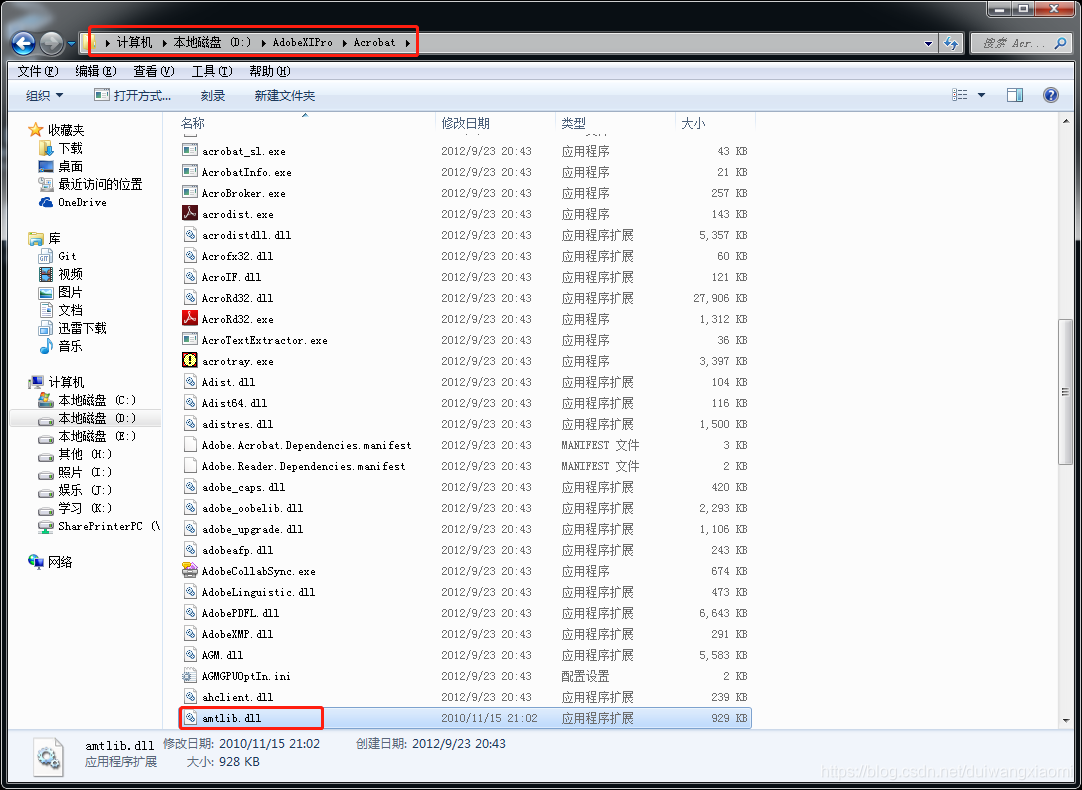The image size is (1082, 790).
Task: Click the AcroRd32.exe red Adobe icon
Action: point(190,319)
